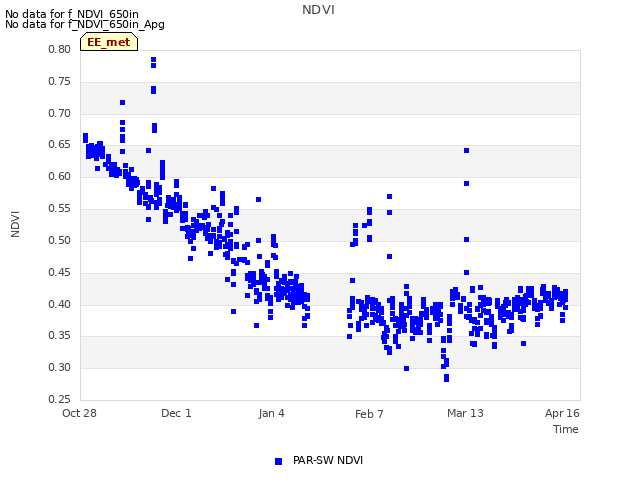Click the Mar 13 x-axis tick label

(465, 413)
